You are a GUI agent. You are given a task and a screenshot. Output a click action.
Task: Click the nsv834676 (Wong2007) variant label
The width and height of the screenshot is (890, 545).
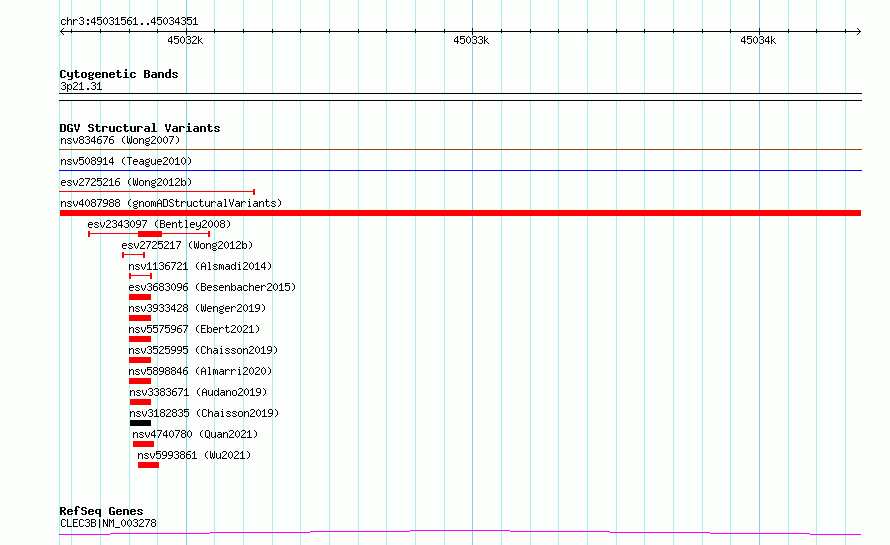pyautogui.click(x=120, y=140)
